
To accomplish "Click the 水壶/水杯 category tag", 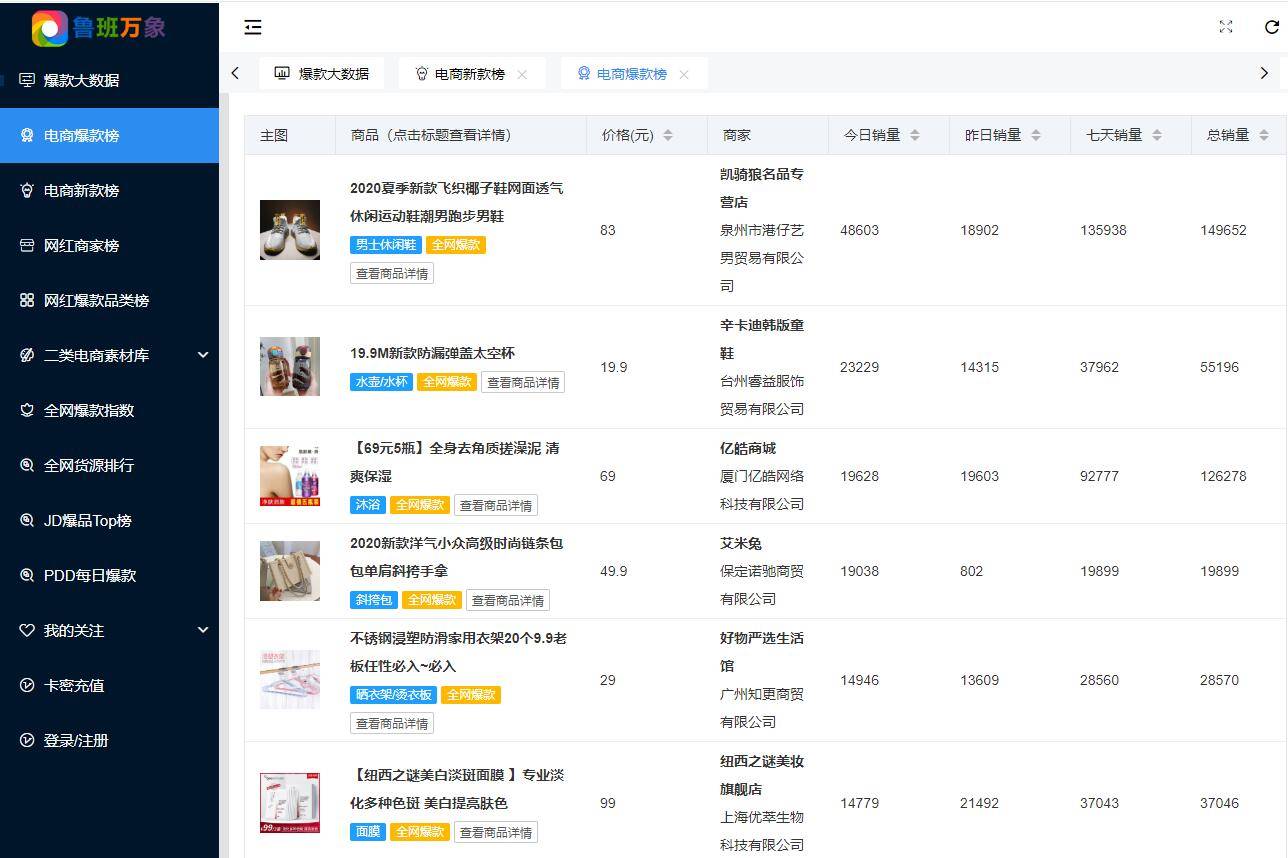I will pyautogui.click(x=381, y=382).
